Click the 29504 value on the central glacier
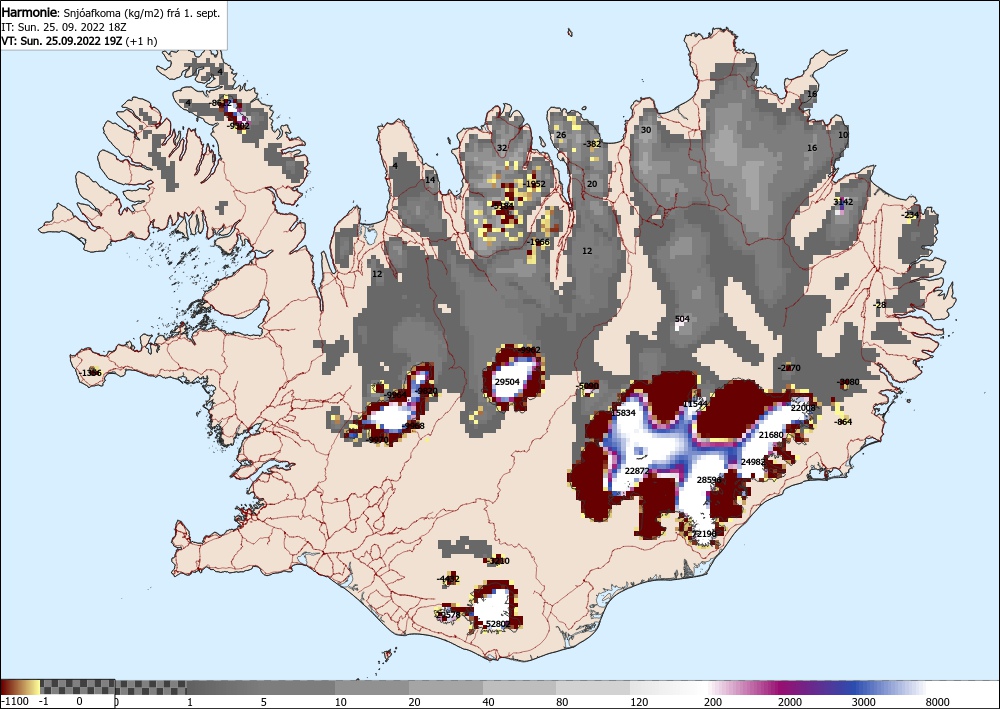This screenshot has height=709, width=1000. 507,382
